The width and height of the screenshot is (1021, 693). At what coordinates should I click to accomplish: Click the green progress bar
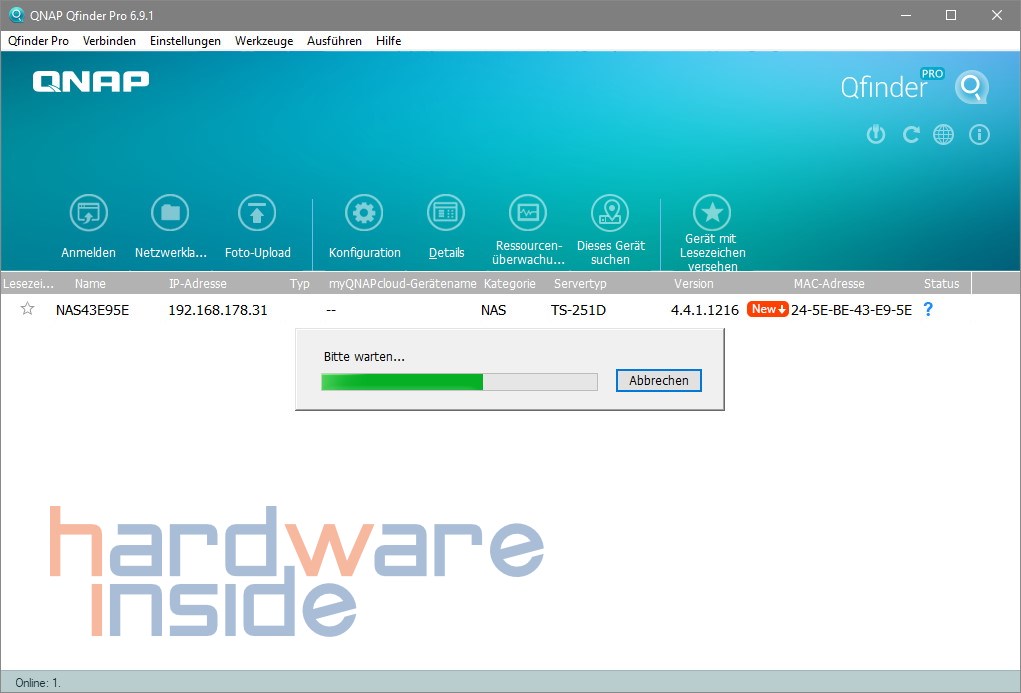[459, 382]
